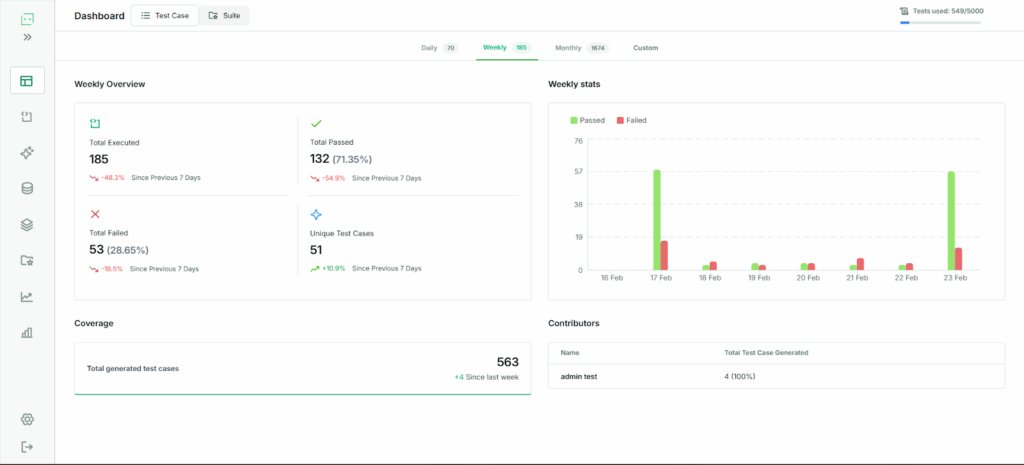Screen dimensions: 1024x465
Task: Click the 19 Feb axis label
Action: pos(759,278)
